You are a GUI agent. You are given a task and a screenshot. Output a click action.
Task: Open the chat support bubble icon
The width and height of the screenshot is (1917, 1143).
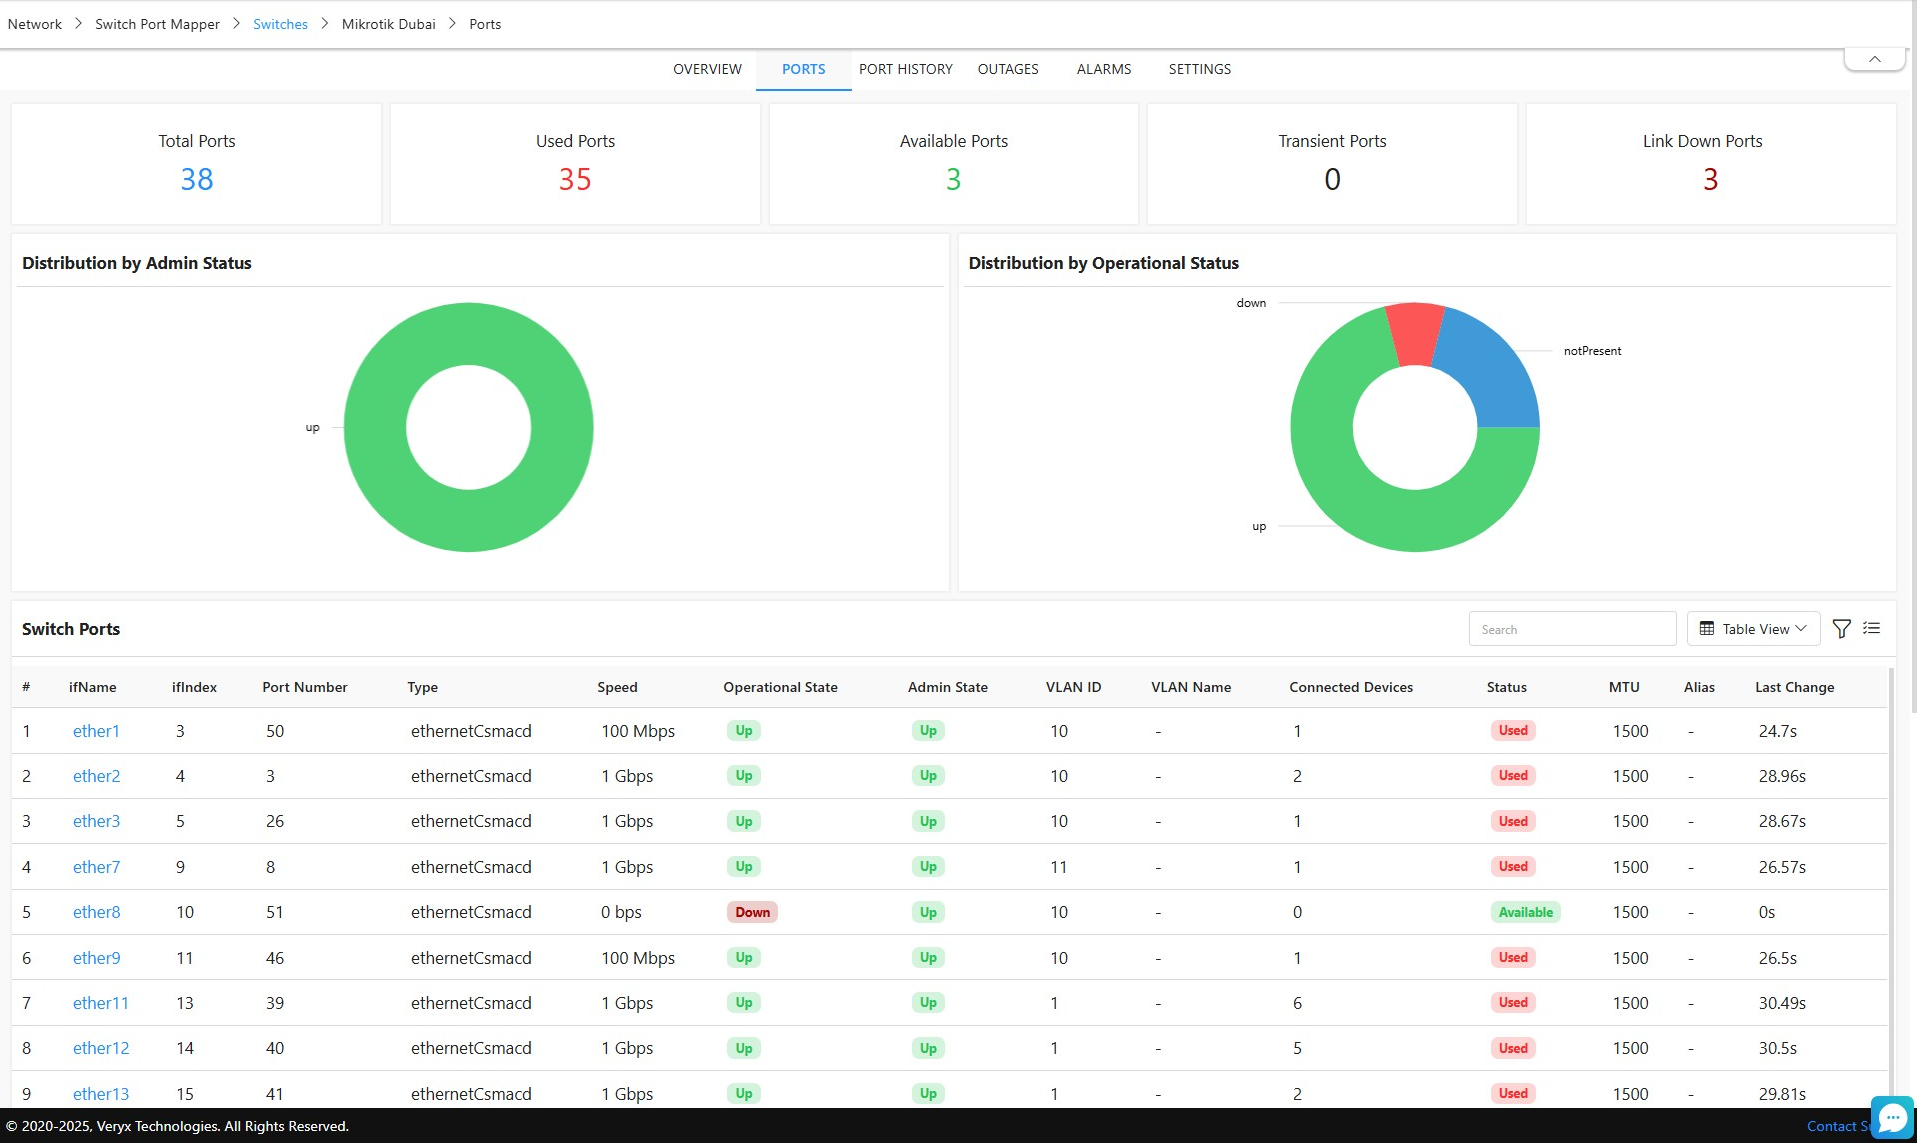(1892, 1117)
